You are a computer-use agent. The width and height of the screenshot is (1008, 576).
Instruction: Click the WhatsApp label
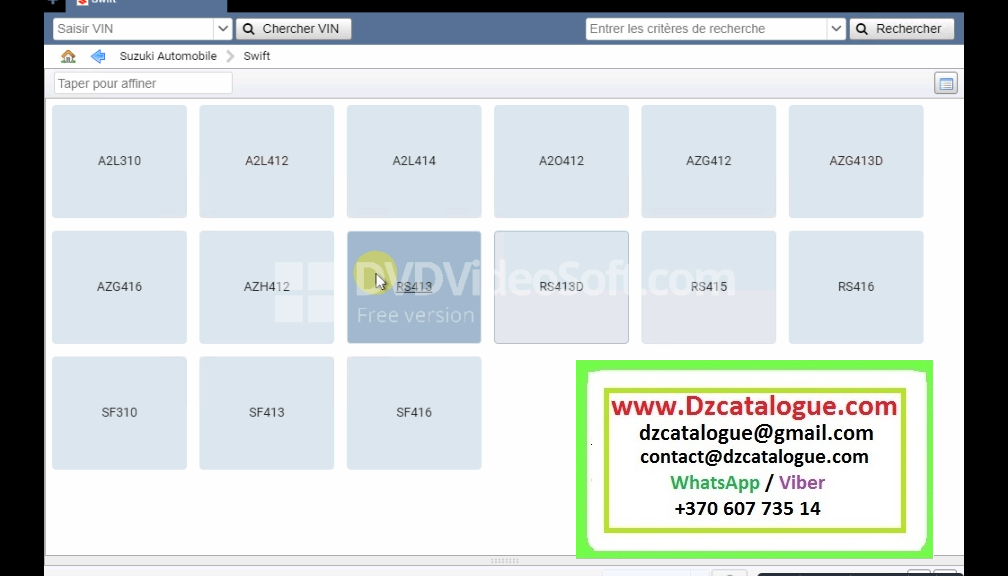715,483
